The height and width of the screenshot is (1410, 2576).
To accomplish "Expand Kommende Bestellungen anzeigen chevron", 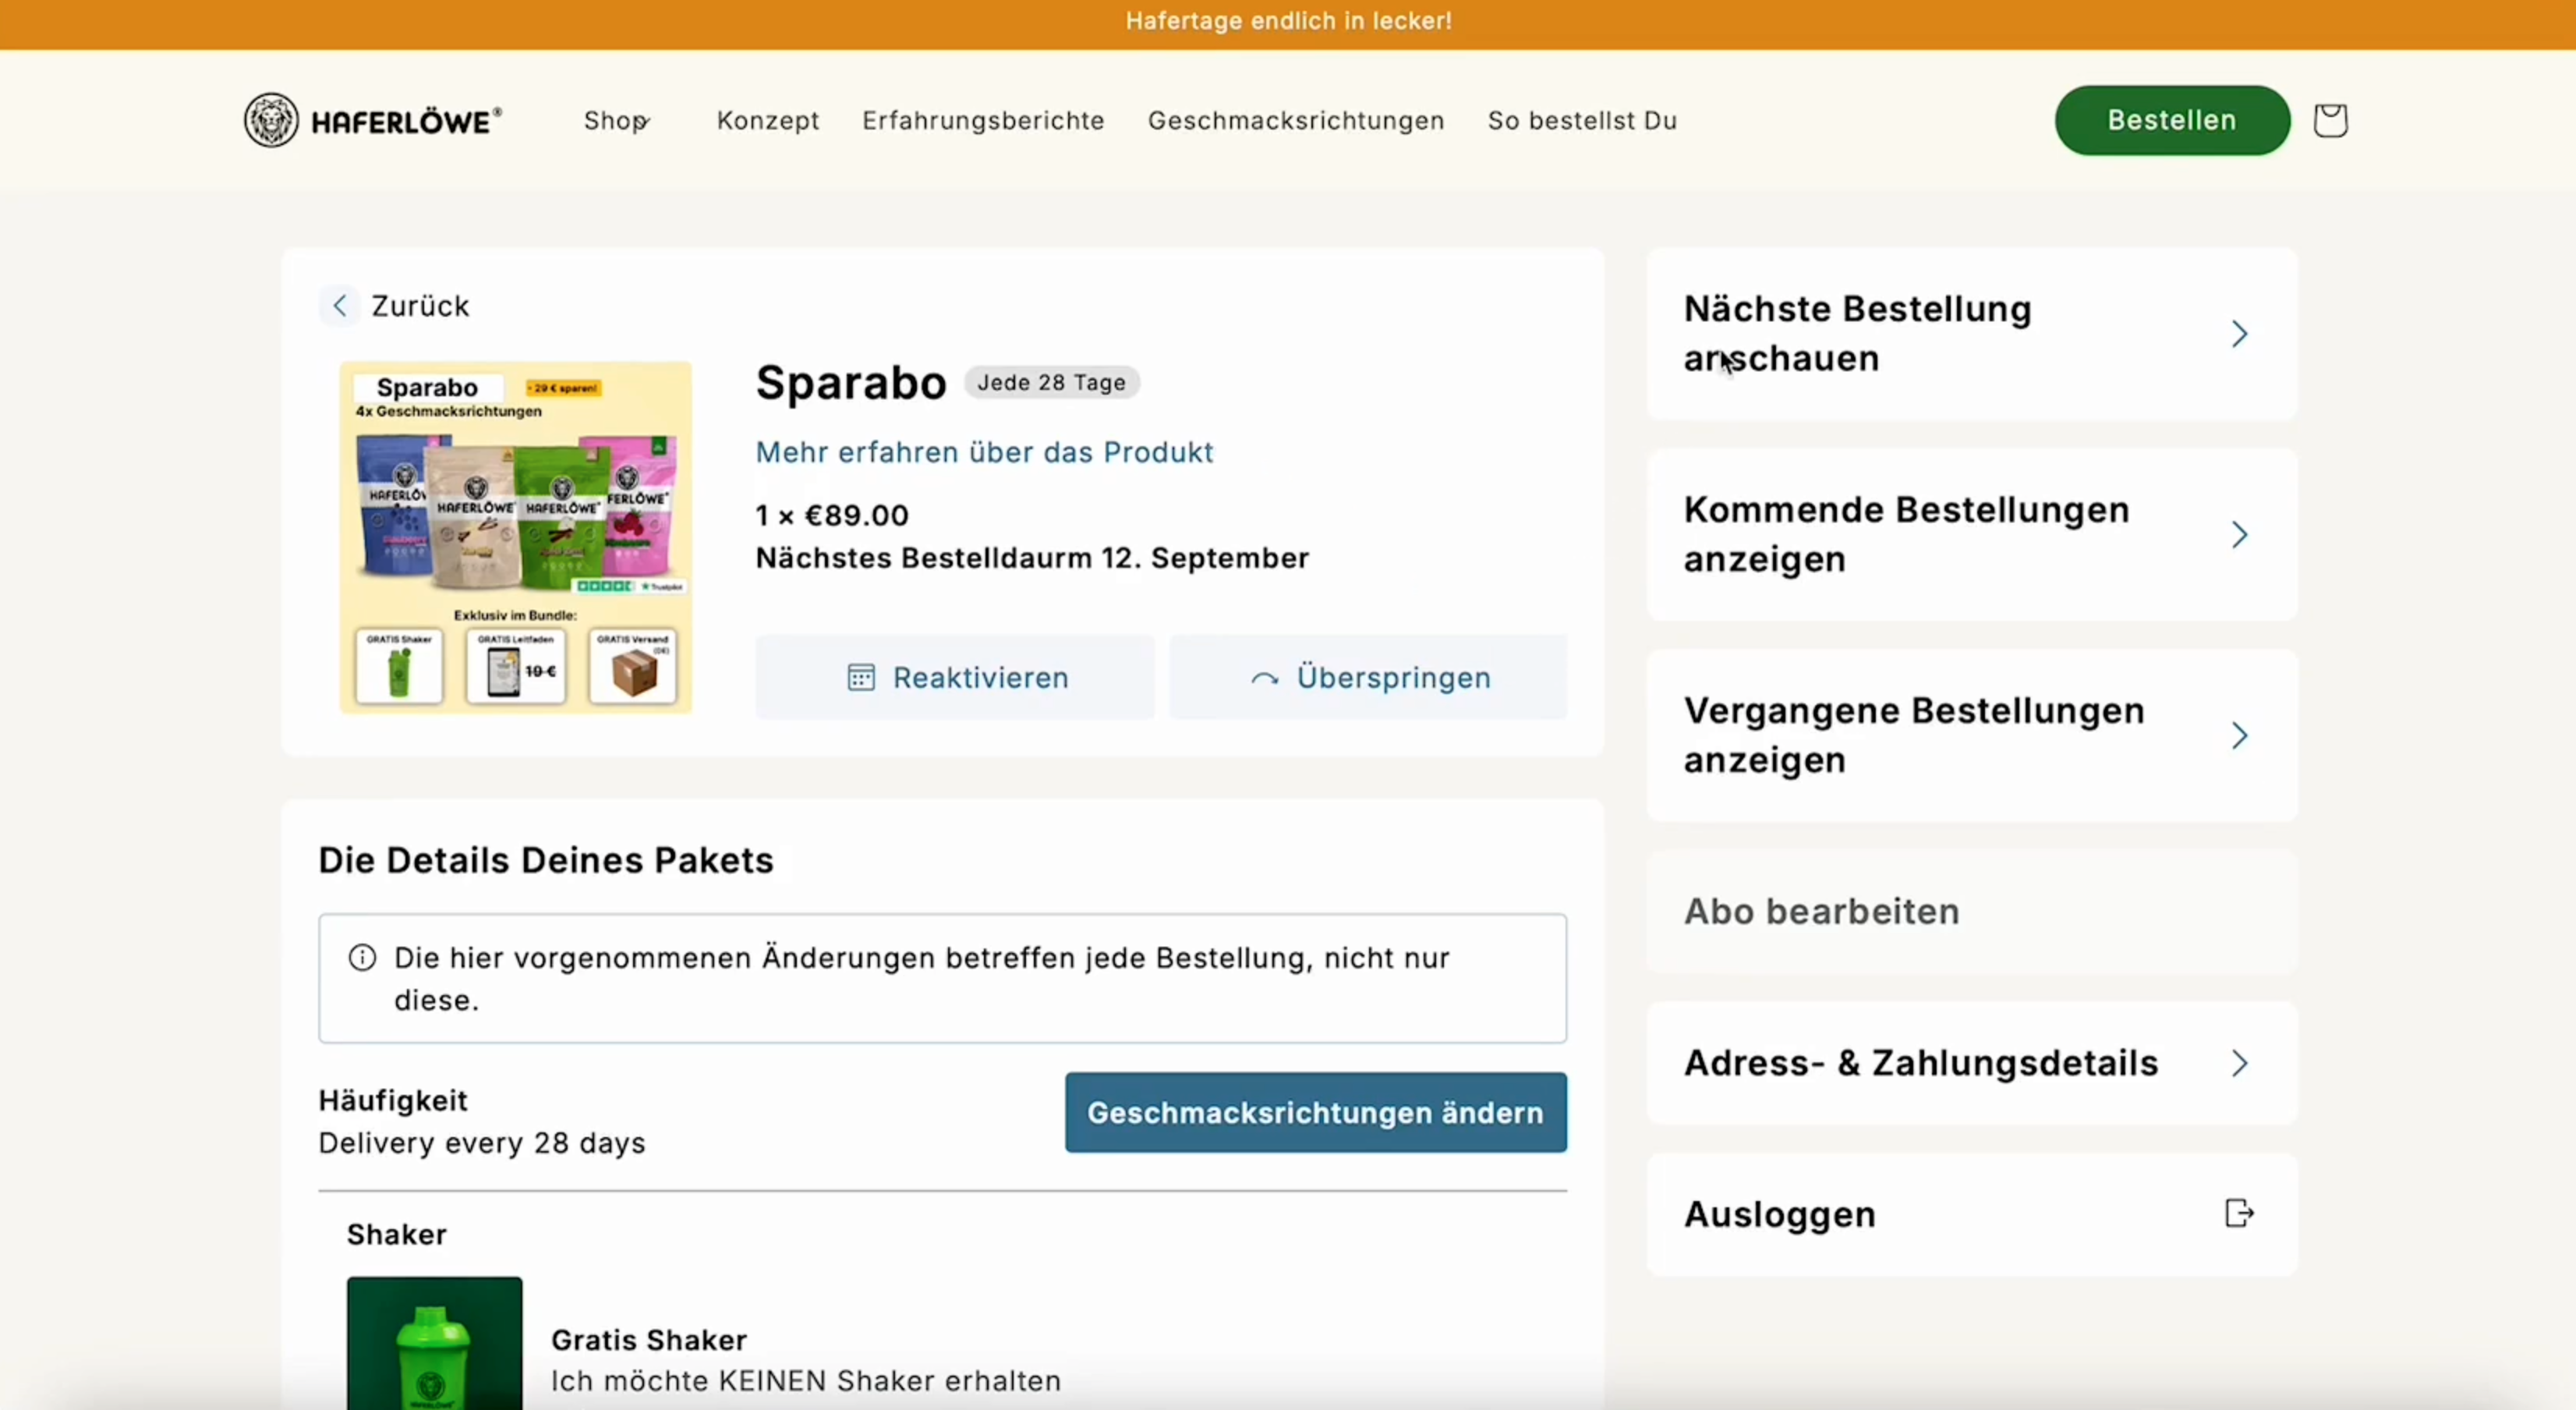I will 2239,535.
